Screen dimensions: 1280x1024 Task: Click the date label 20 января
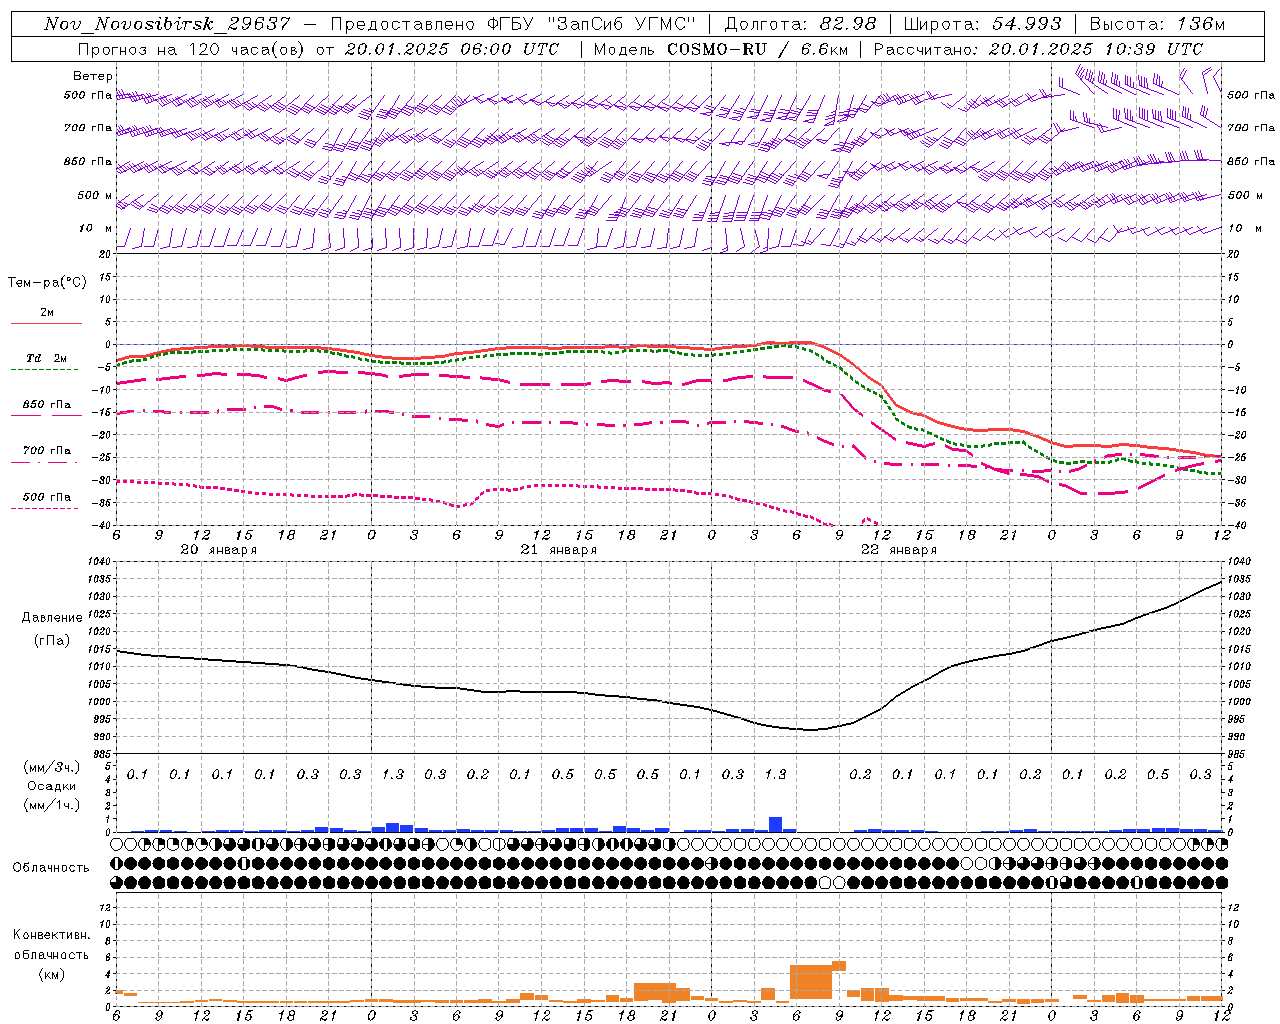click(218, 550)
